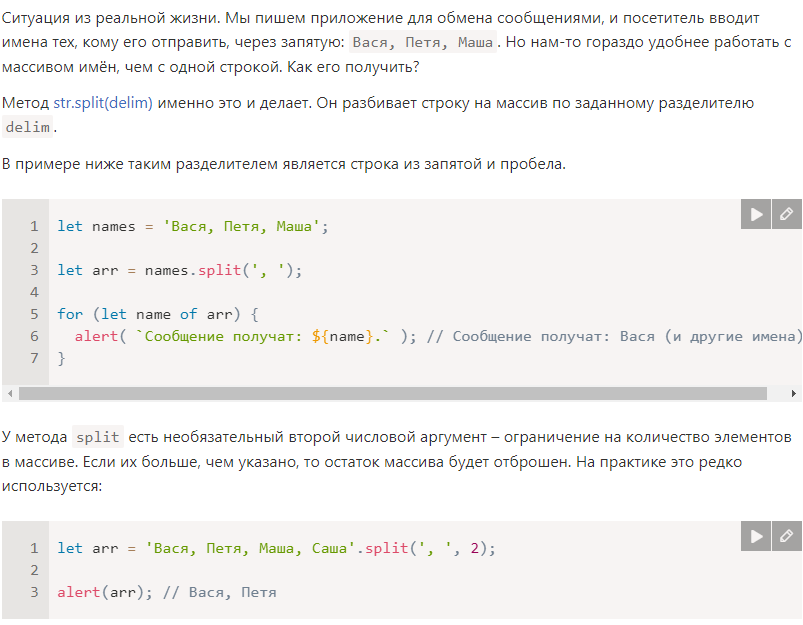The height and width of the screenshot is (625, 803).
Task: Click the left arrow of code scrollbar
Action: pyautogui.click(x=10, y=393)
